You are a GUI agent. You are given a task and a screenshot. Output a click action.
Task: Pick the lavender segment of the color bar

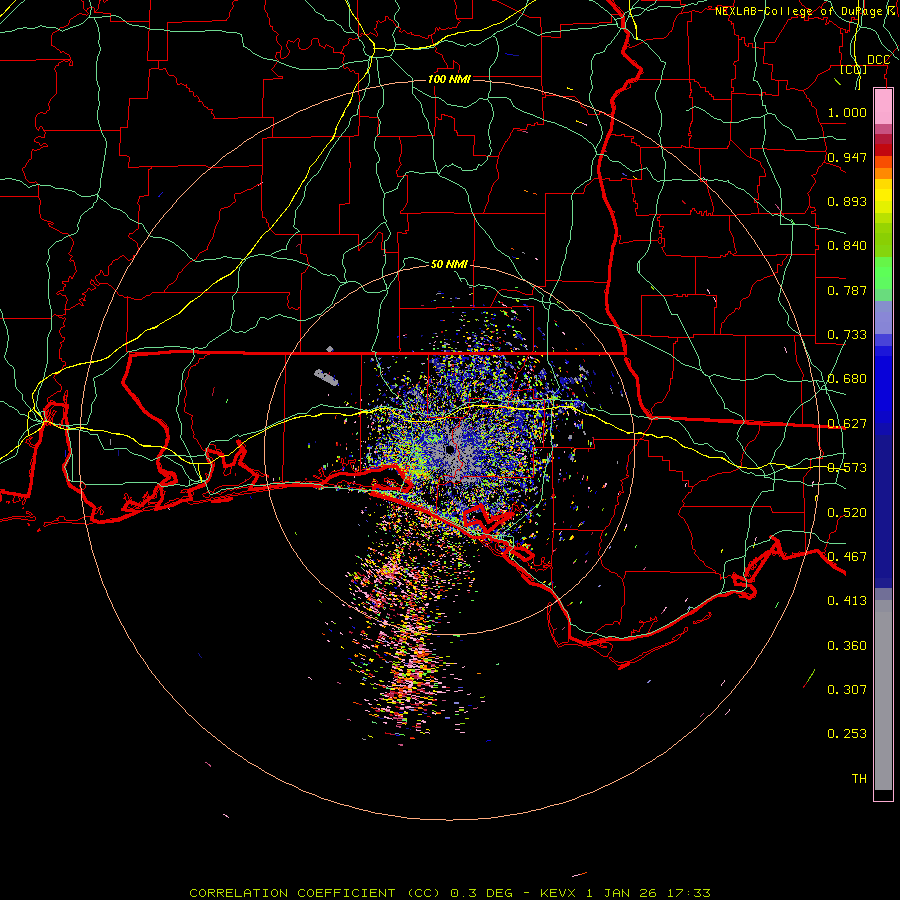tap(883, 318)
